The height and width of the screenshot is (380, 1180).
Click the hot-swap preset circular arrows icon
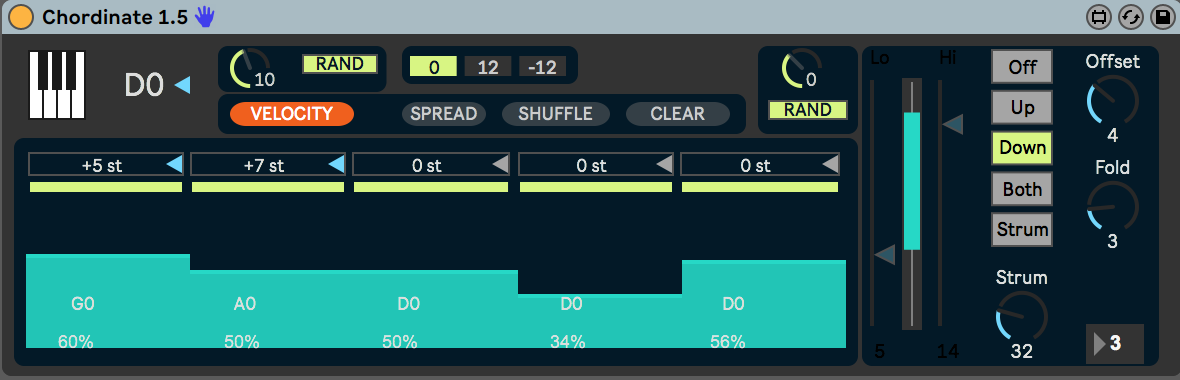1130,17
